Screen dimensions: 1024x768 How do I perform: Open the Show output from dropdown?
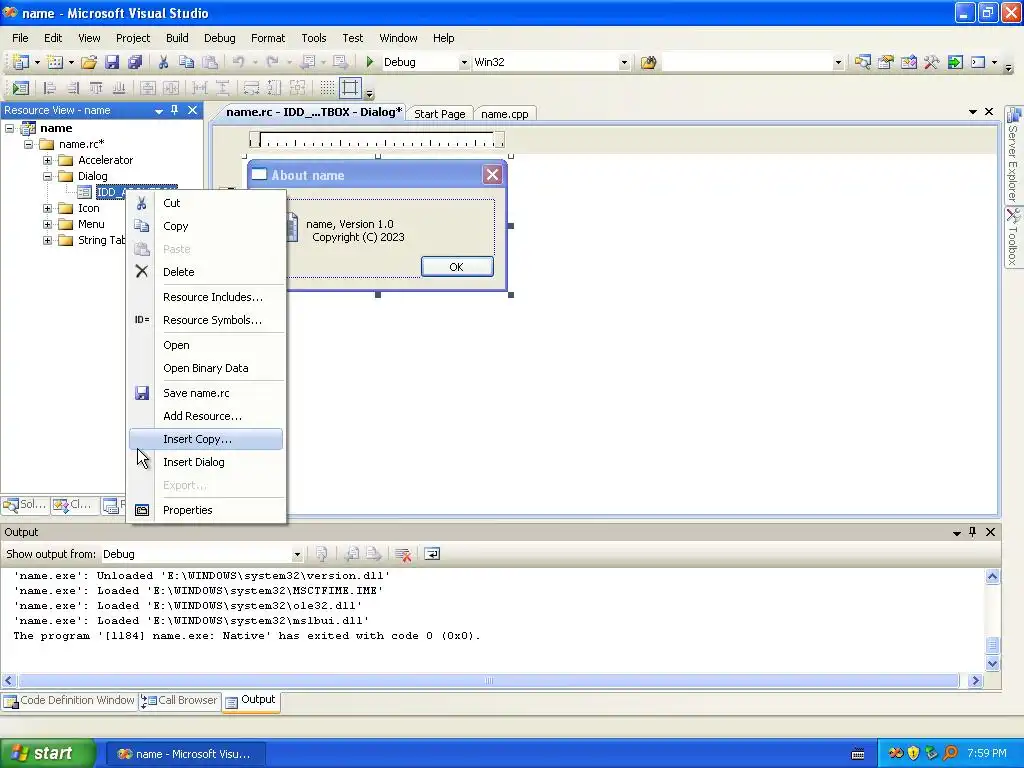[296, 554]
